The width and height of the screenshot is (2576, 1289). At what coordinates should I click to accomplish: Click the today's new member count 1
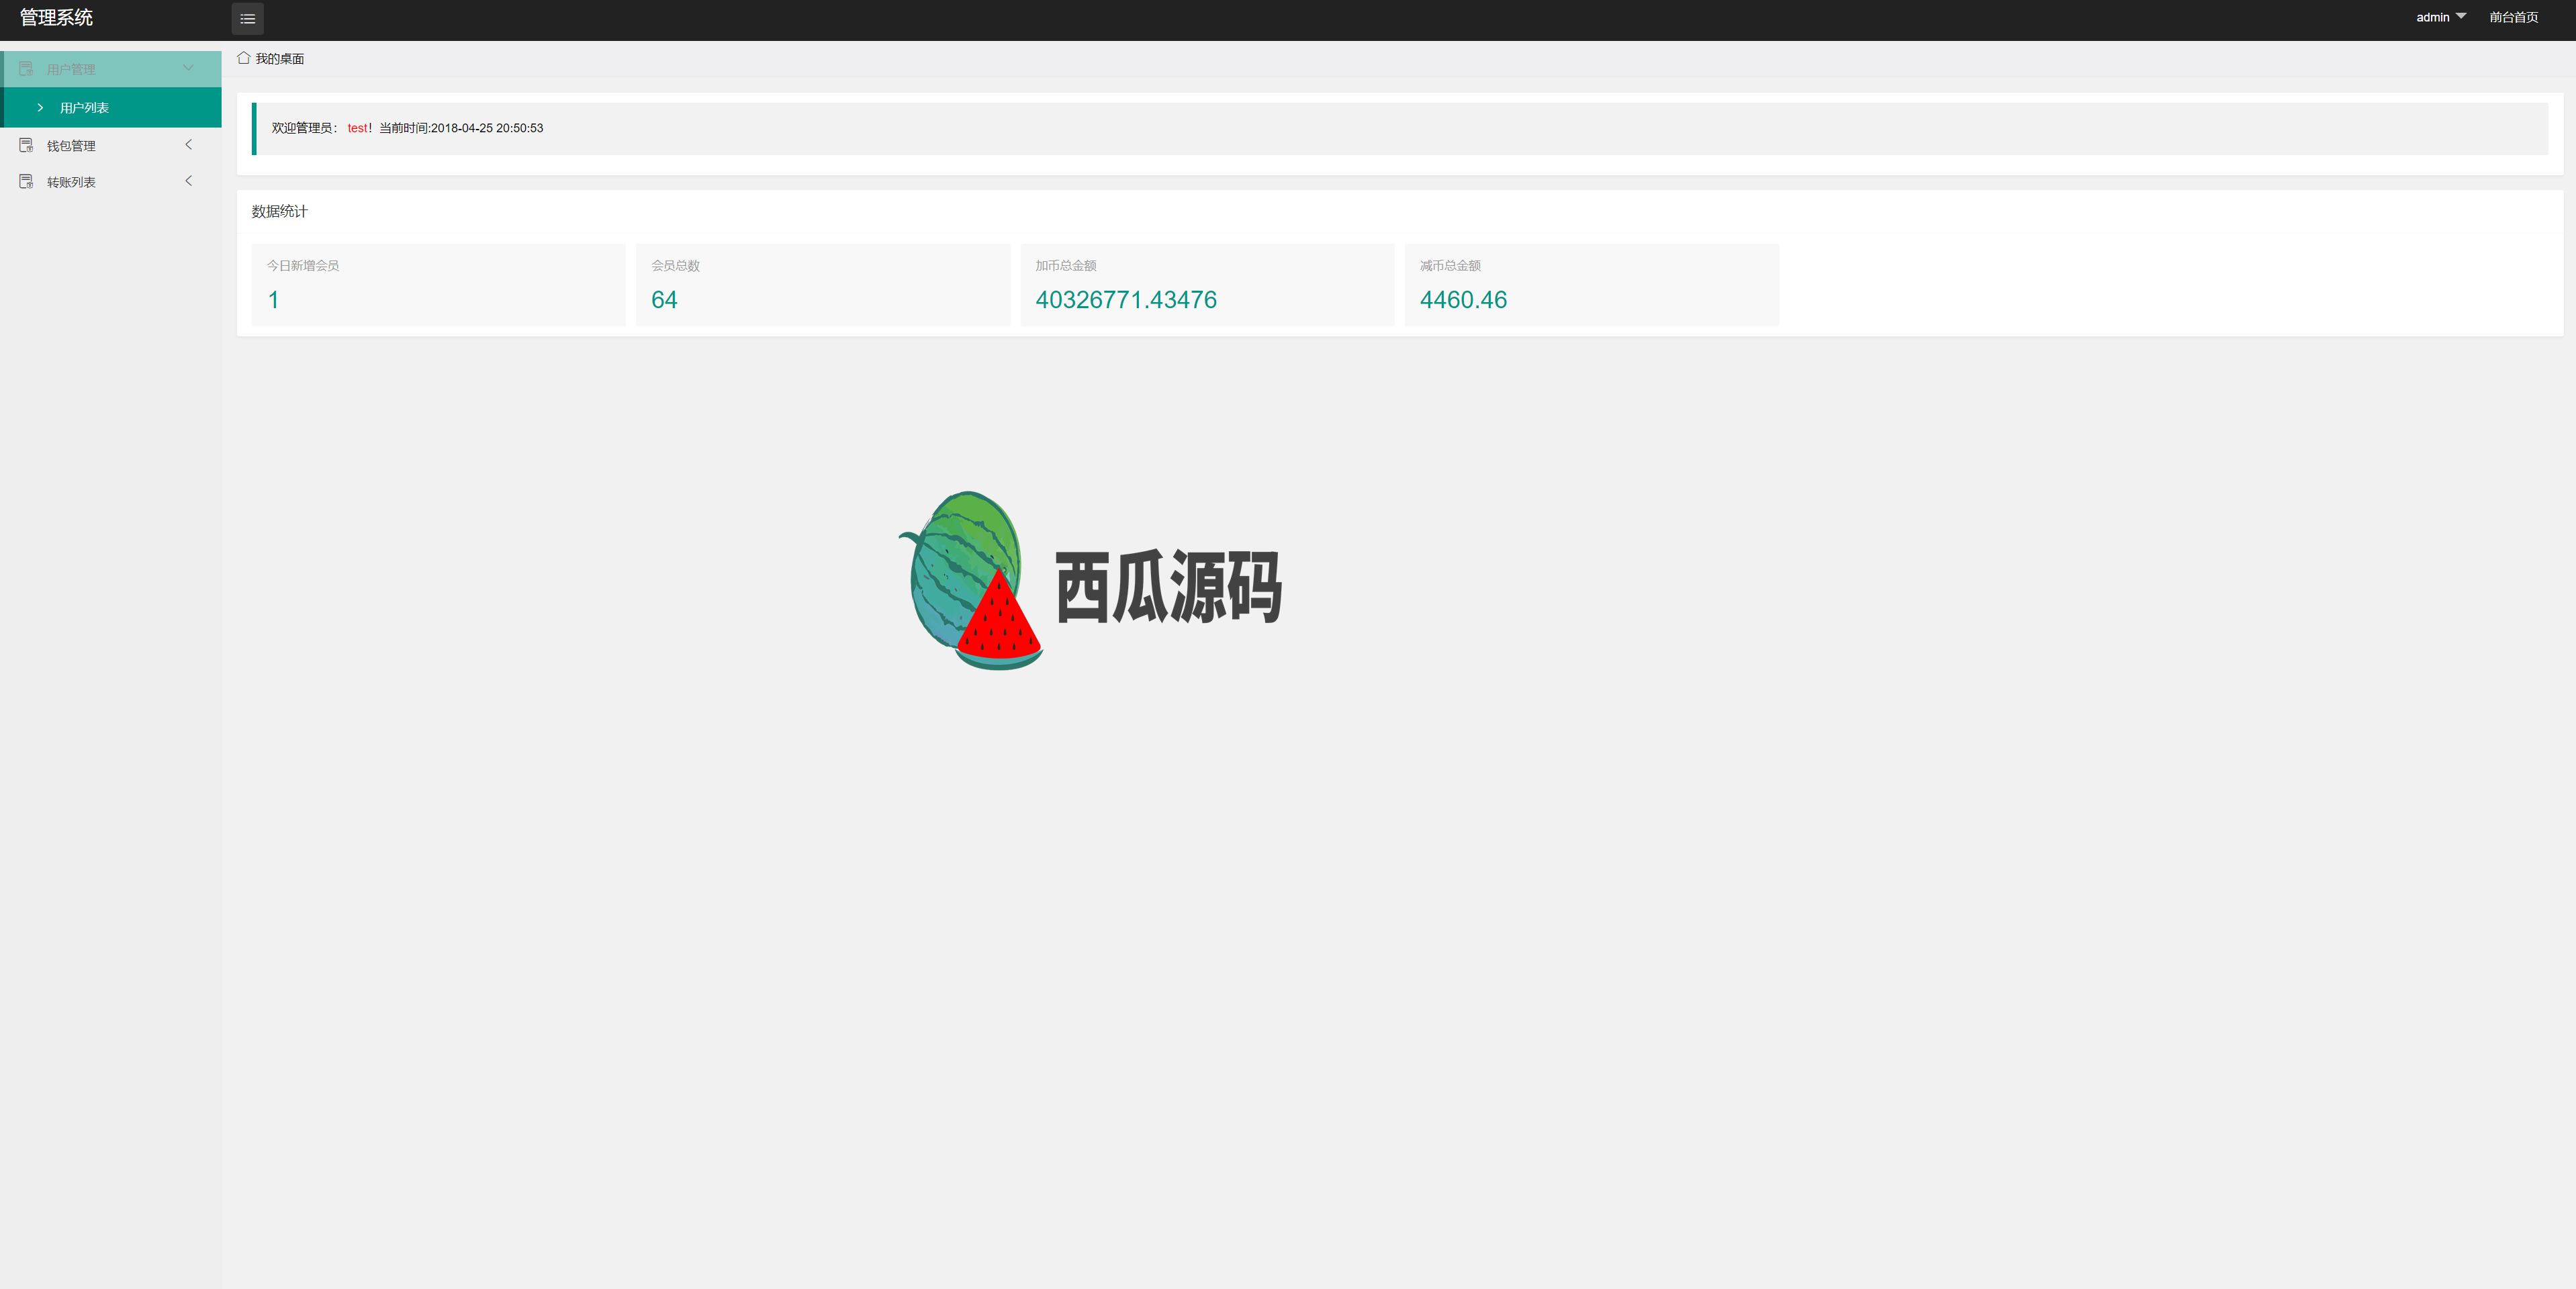pyautogui.click(x=273, y=300)
